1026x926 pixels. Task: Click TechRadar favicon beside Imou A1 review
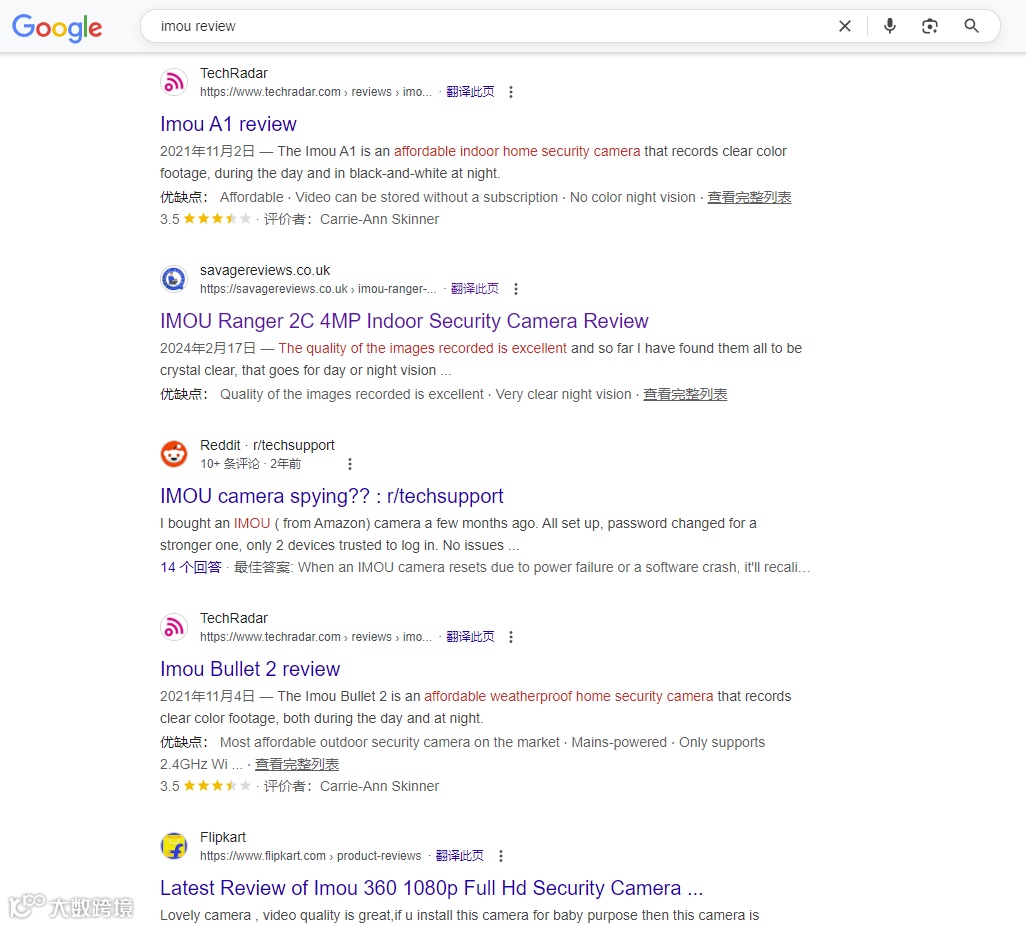click(x=174, y=82)
